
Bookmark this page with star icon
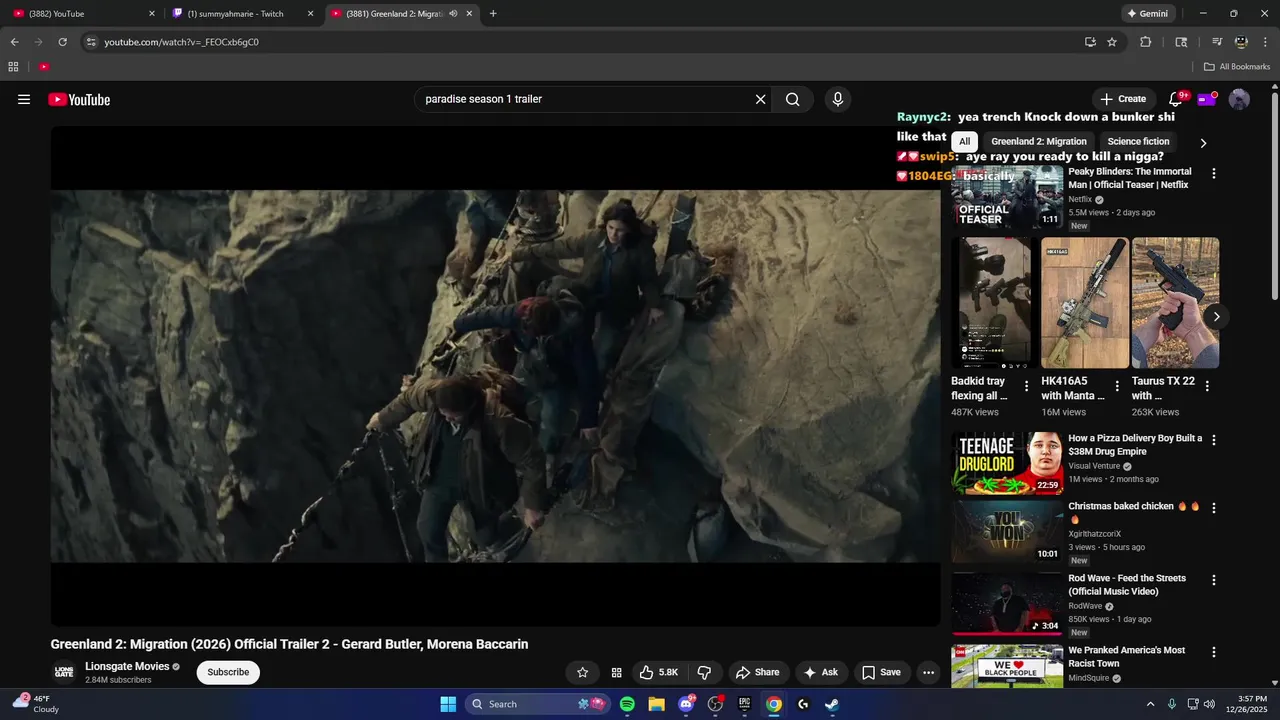1112,42
